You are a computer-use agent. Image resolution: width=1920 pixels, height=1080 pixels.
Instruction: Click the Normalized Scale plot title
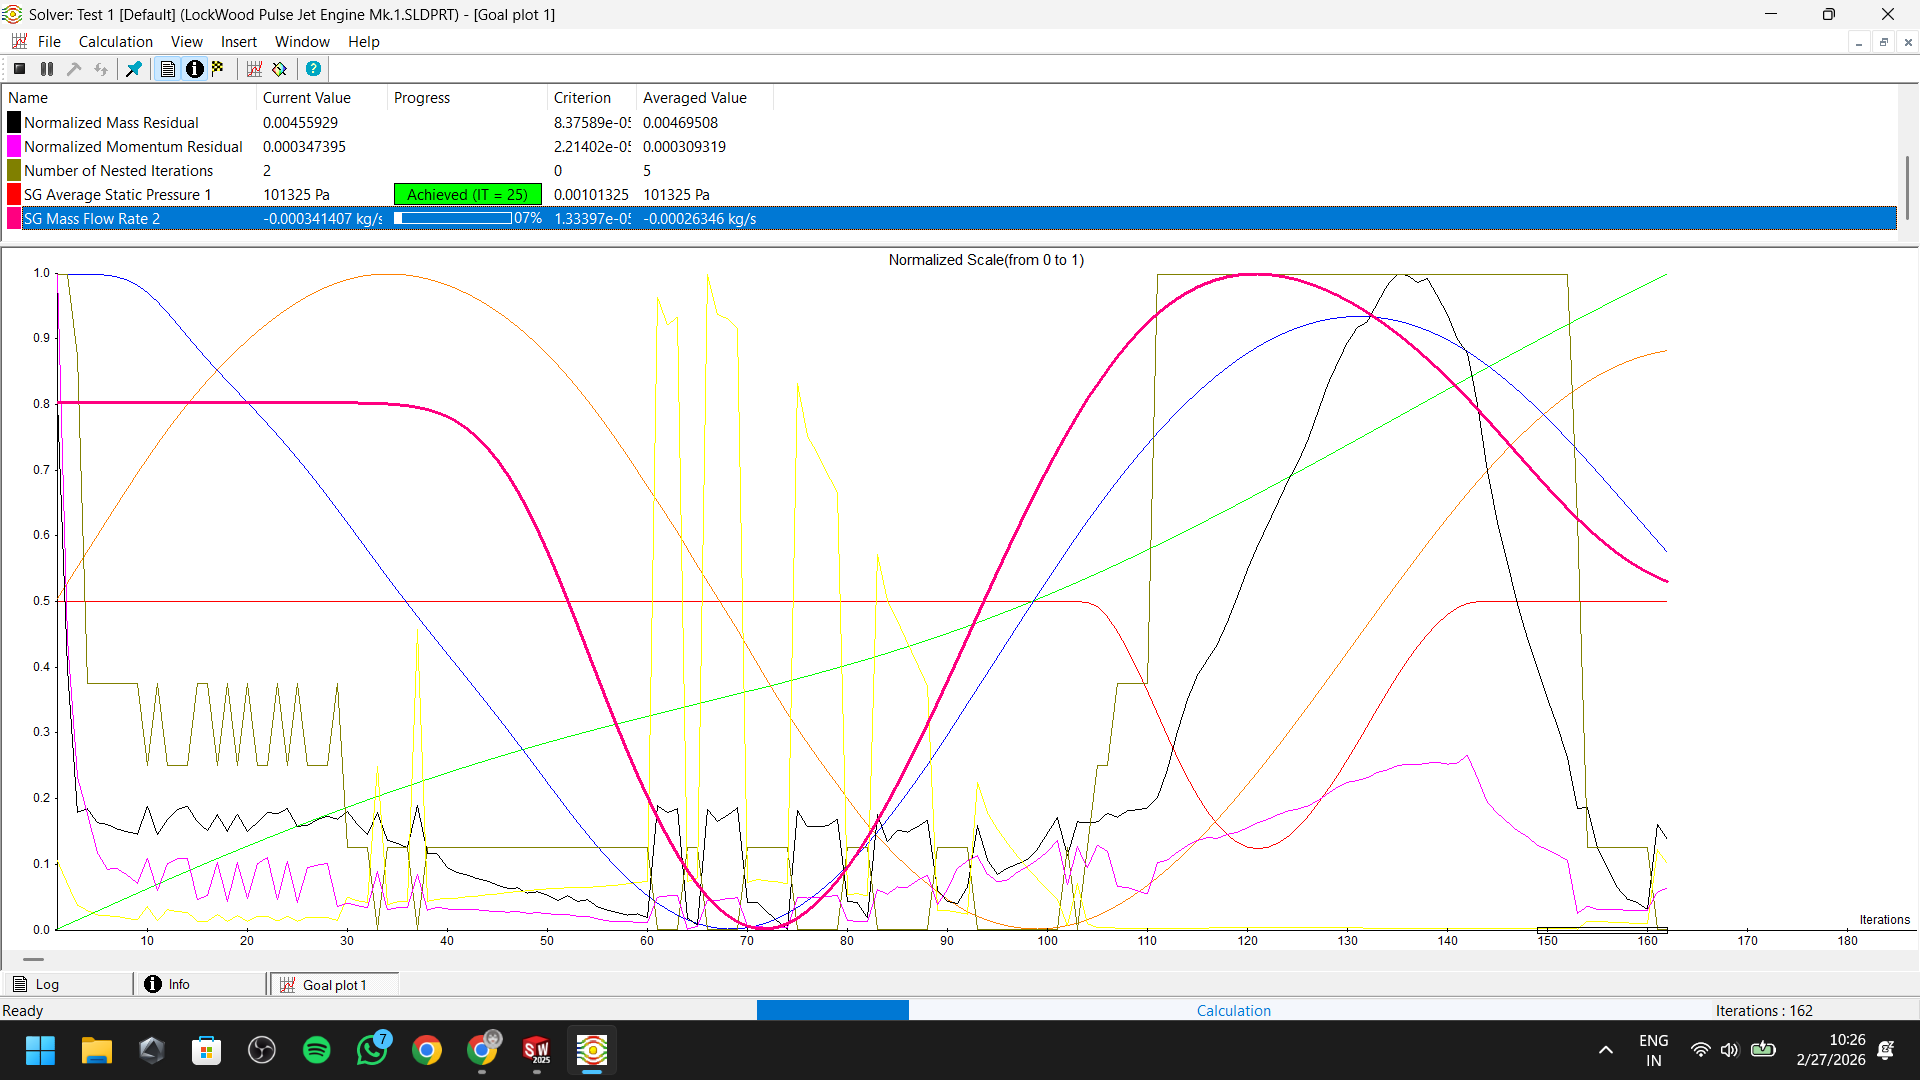click(x=986, y=260)
